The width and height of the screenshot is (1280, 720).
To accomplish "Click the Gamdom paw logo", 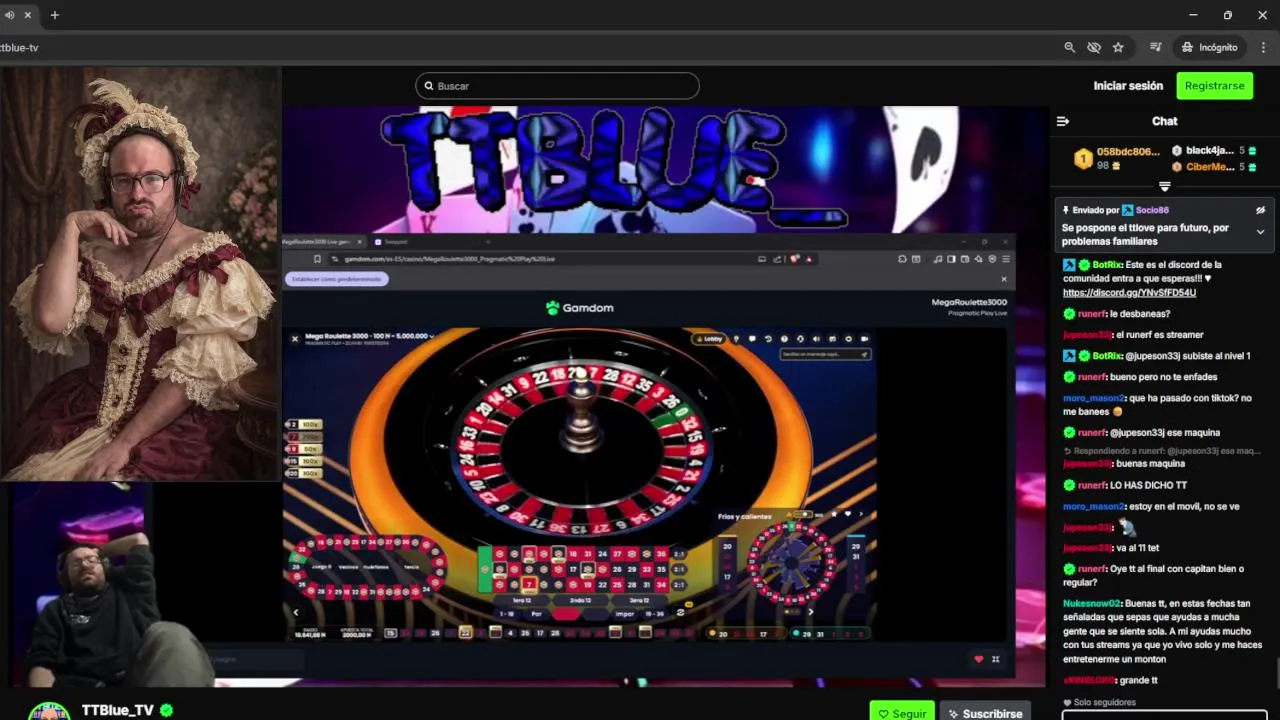I will click(x=552, y=308).
